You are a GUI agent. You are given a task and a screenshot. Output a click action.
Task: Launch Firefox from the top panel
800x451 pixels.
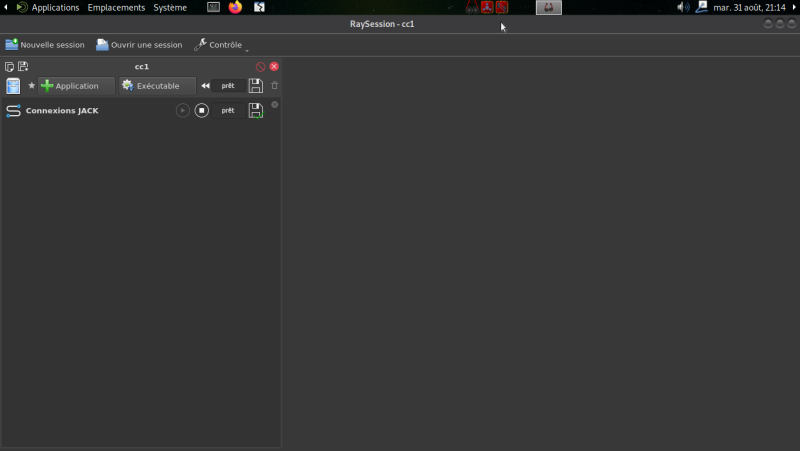coord(235,7)
